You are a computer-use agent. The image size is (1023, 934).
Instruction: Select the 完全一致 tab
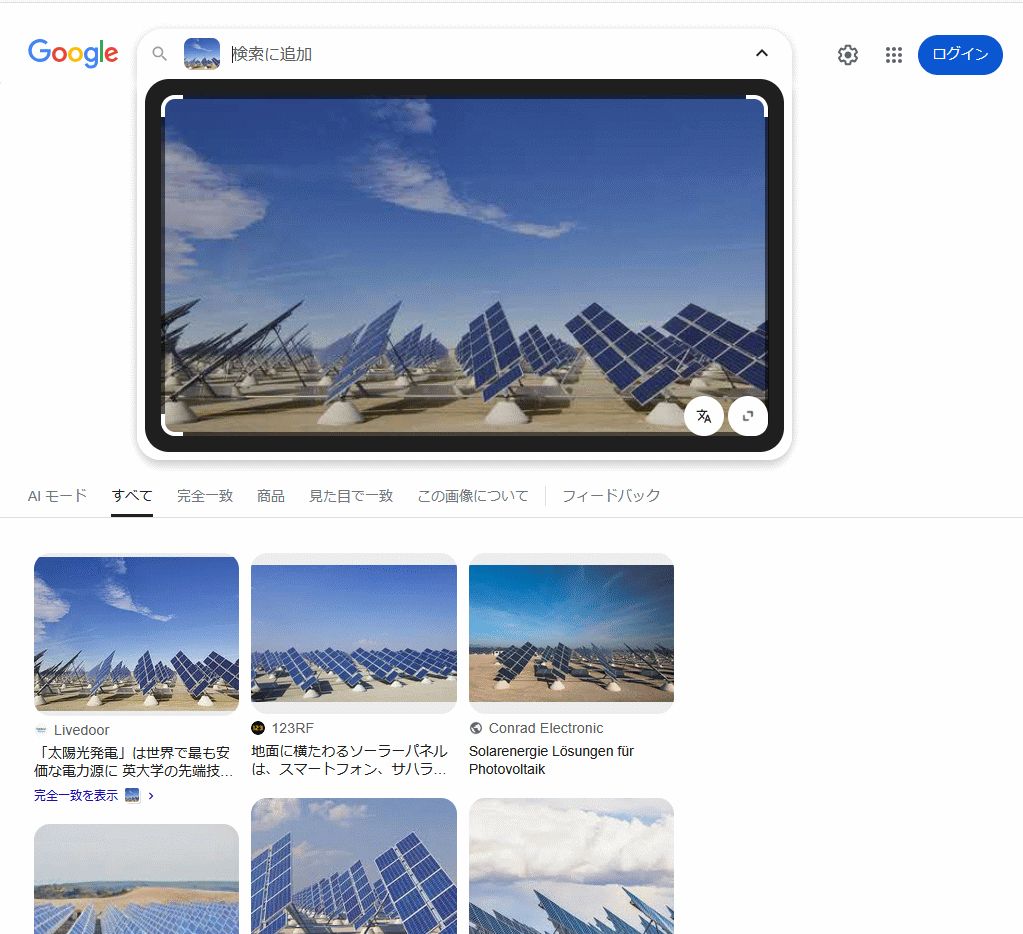(x=205, y=496)
